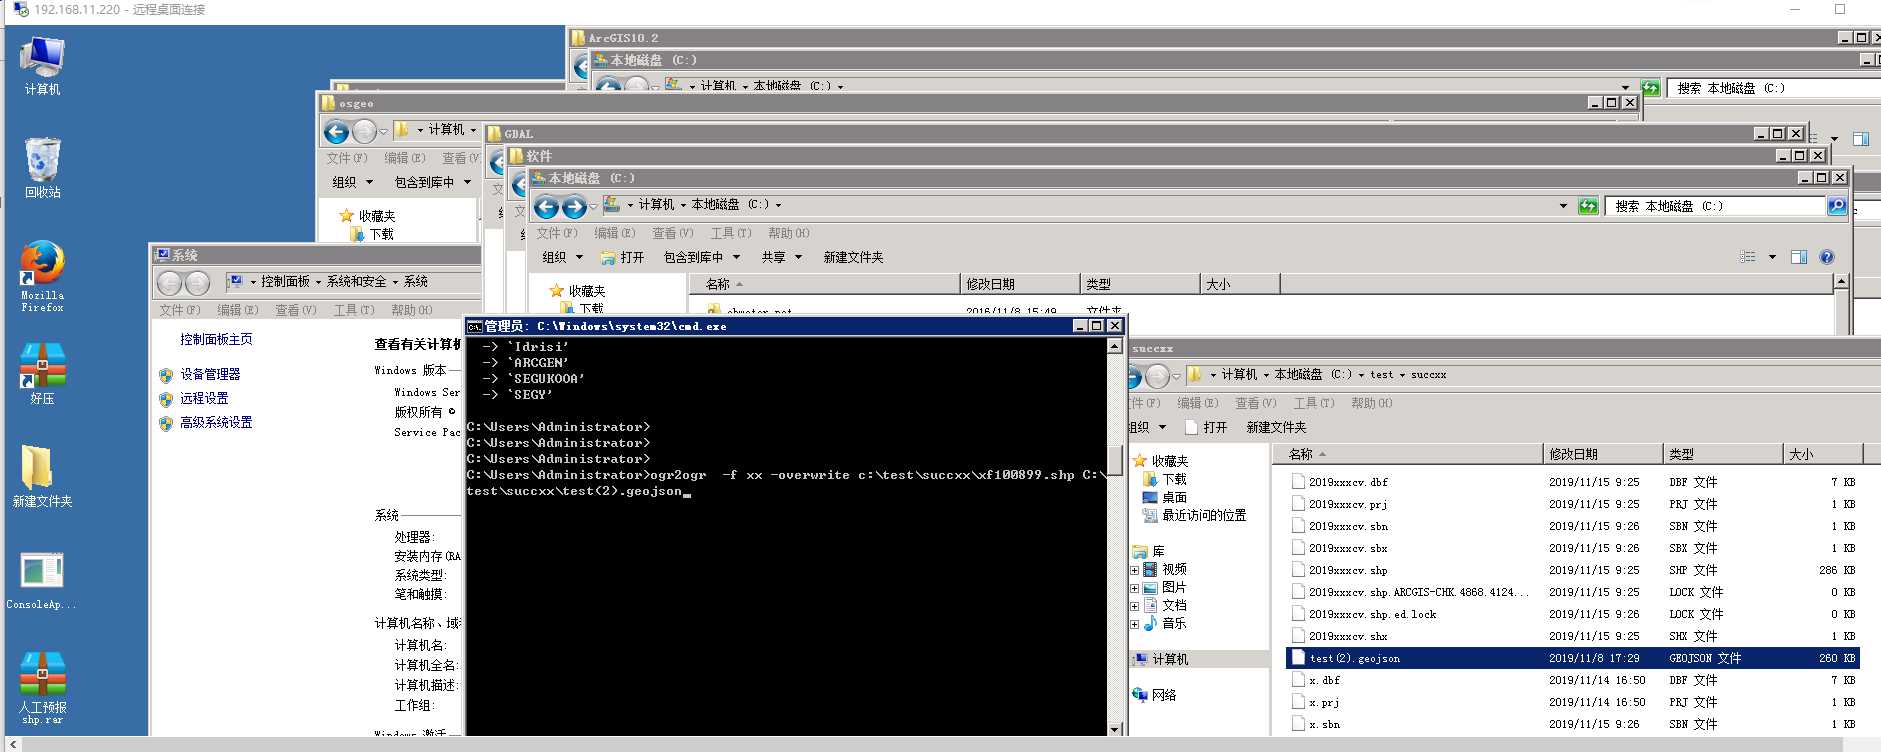Open 高级系统设置 link

[x=216, y=422]
